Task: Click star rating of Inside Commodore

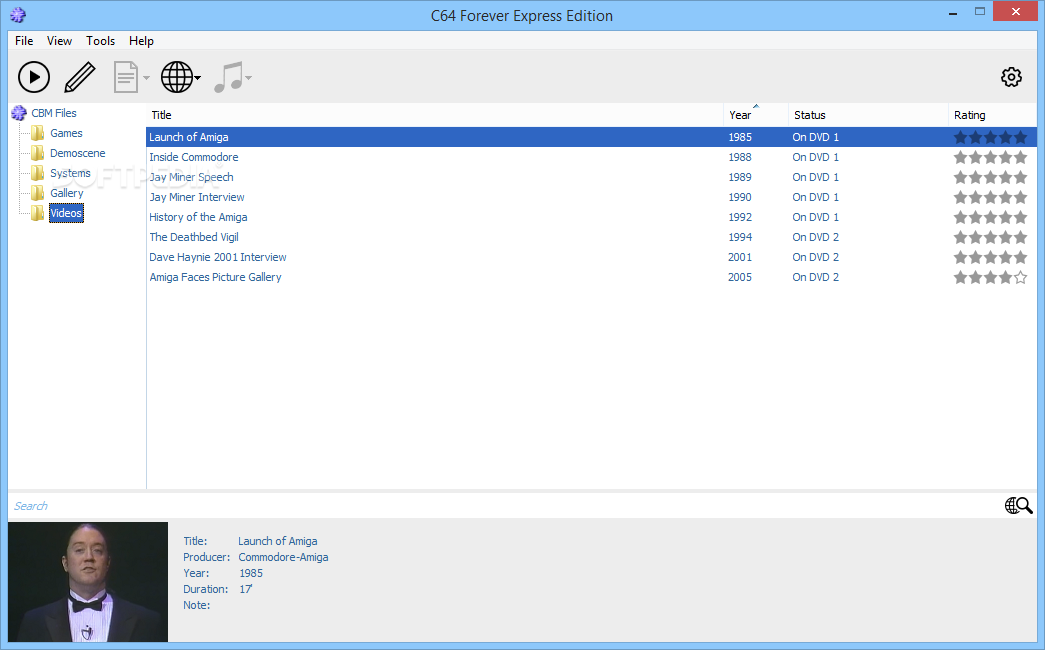Action: coord(990,157)
